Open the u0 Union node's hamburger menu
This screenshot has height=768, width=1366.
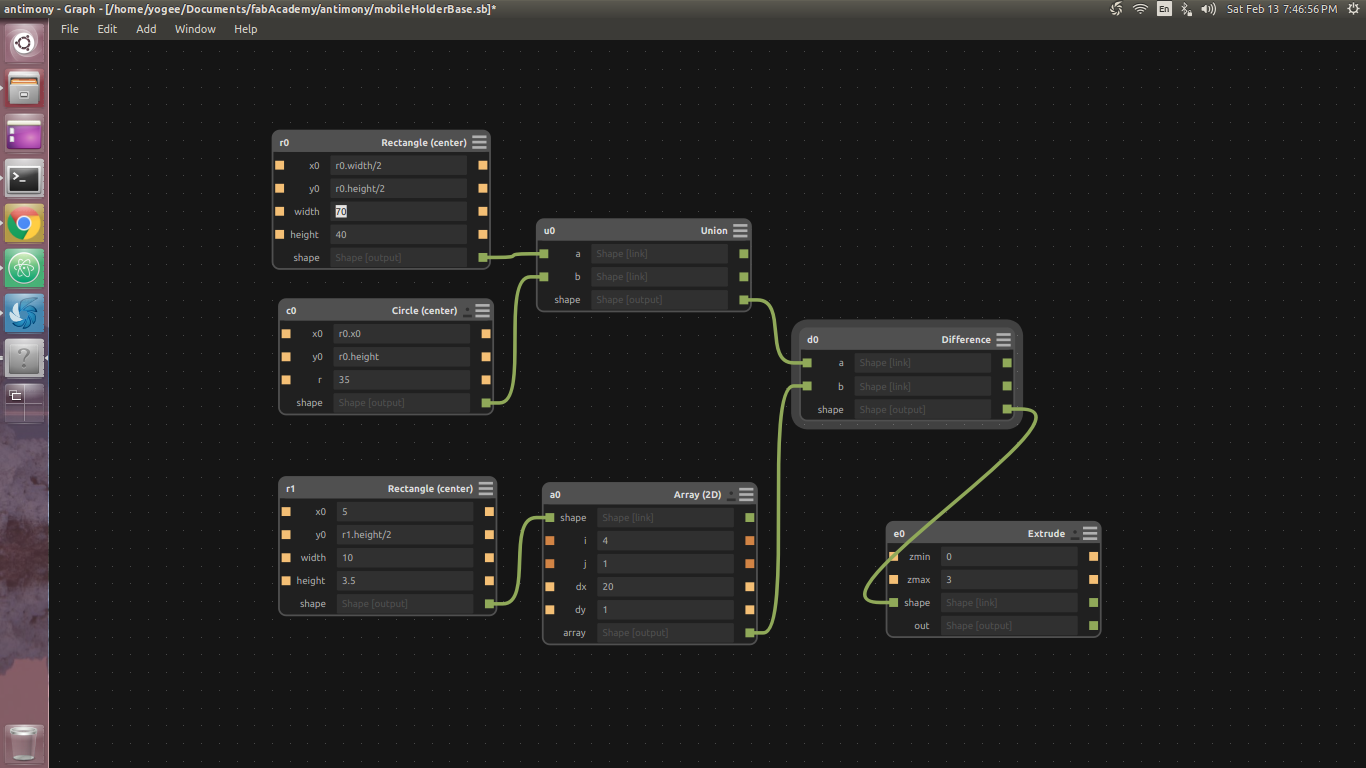click(740, 230)
